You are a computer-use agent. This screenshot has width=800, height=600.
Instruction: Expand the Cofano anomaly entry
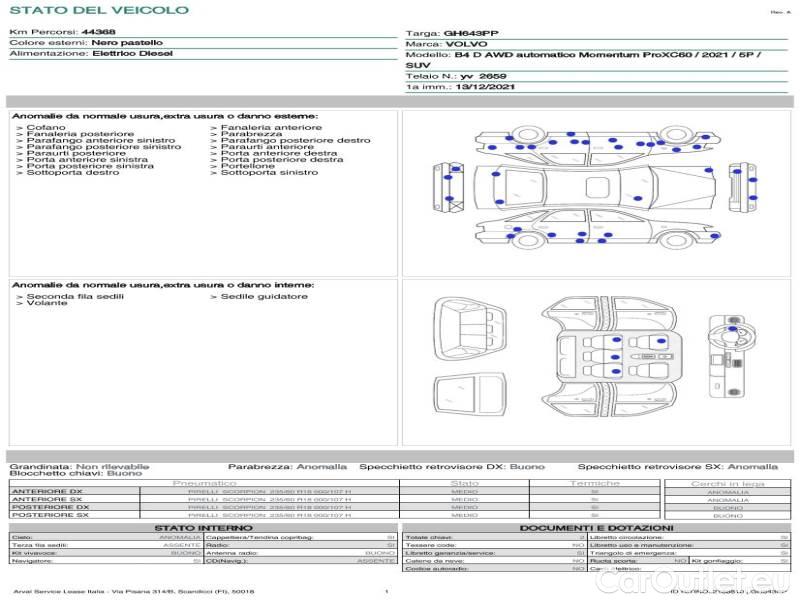46,128
